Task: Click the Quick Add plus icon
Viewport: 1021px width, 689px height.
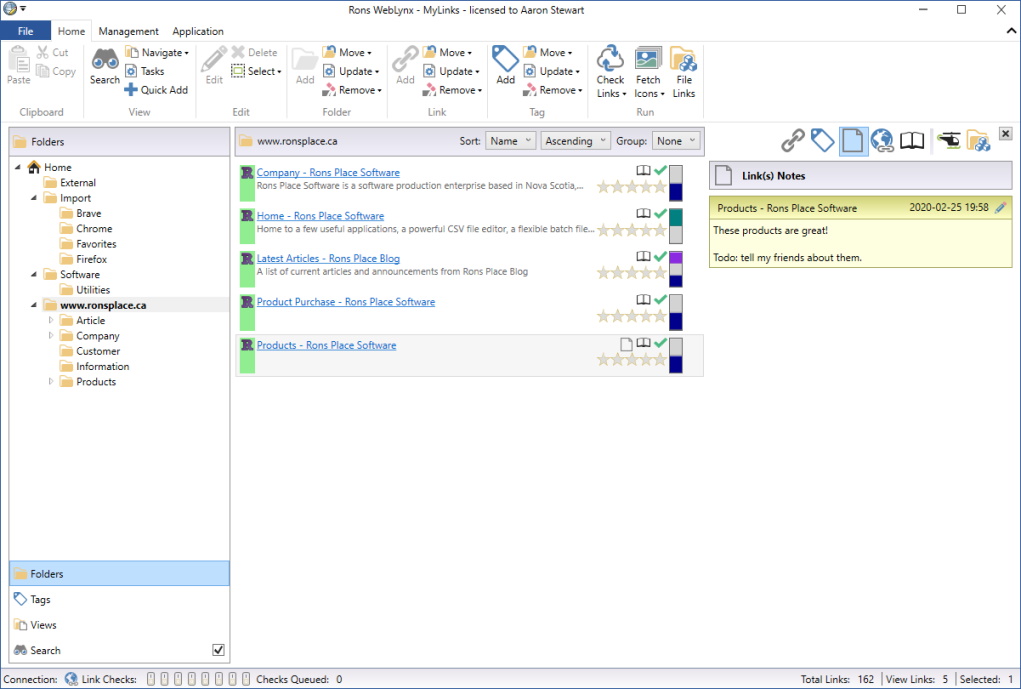Action: tap(131, 90)
